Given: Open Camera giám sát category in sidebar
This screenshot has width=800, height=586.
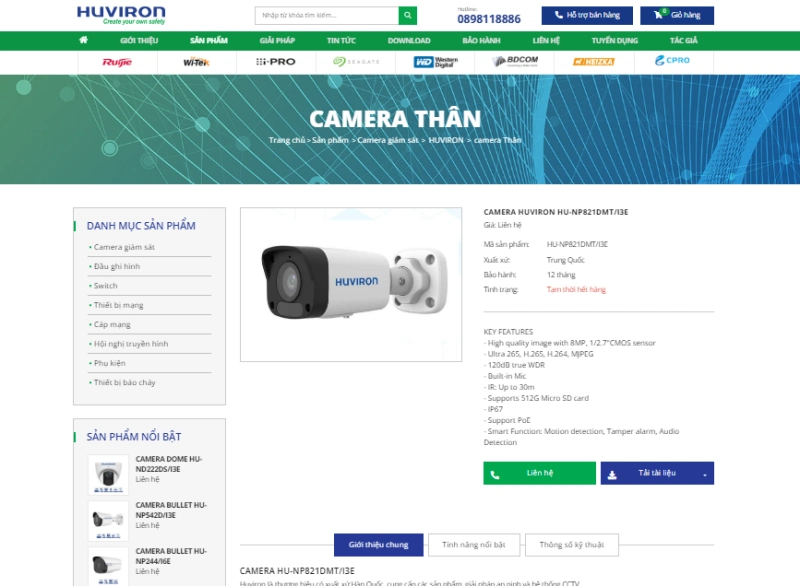Looking at the screenshot, I should [x=124, y=247].
